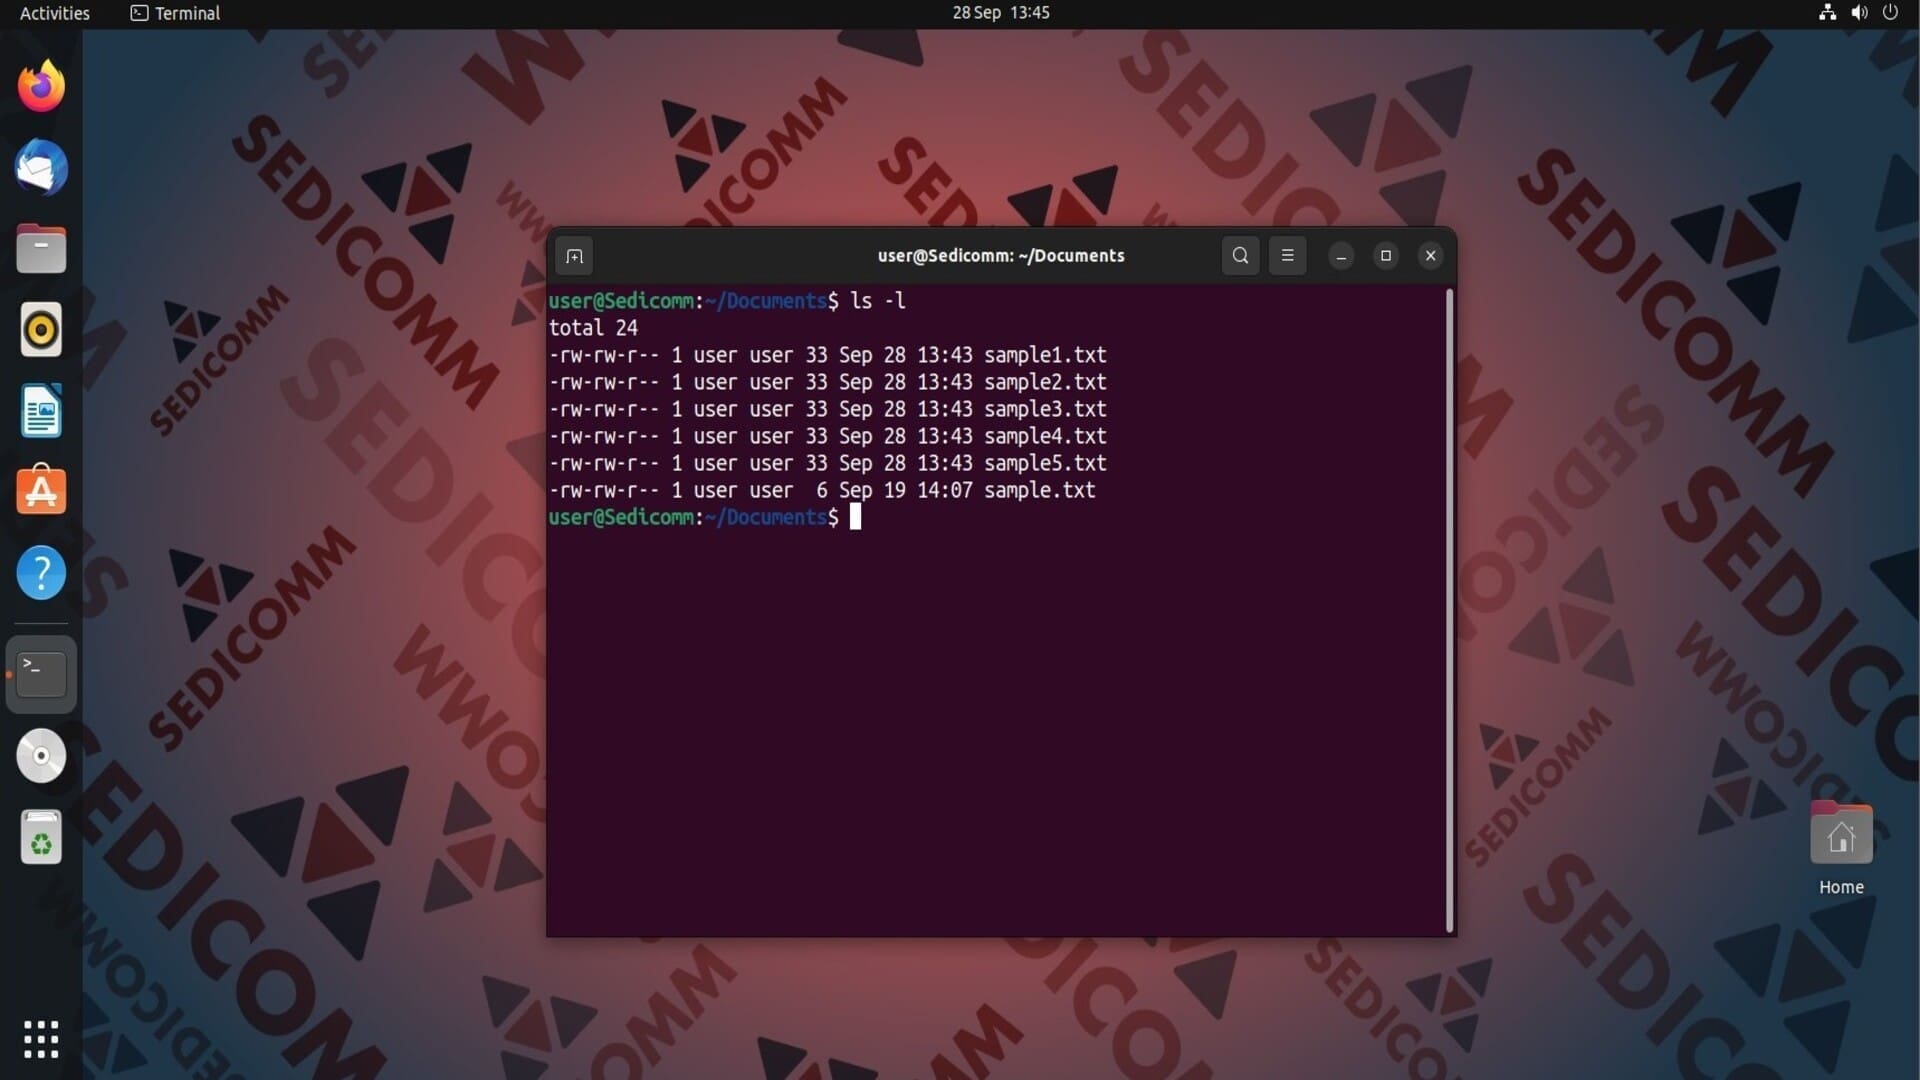Open Firefox from the dock
This screenshot has width=1920, height=1080.
point(41,86)
